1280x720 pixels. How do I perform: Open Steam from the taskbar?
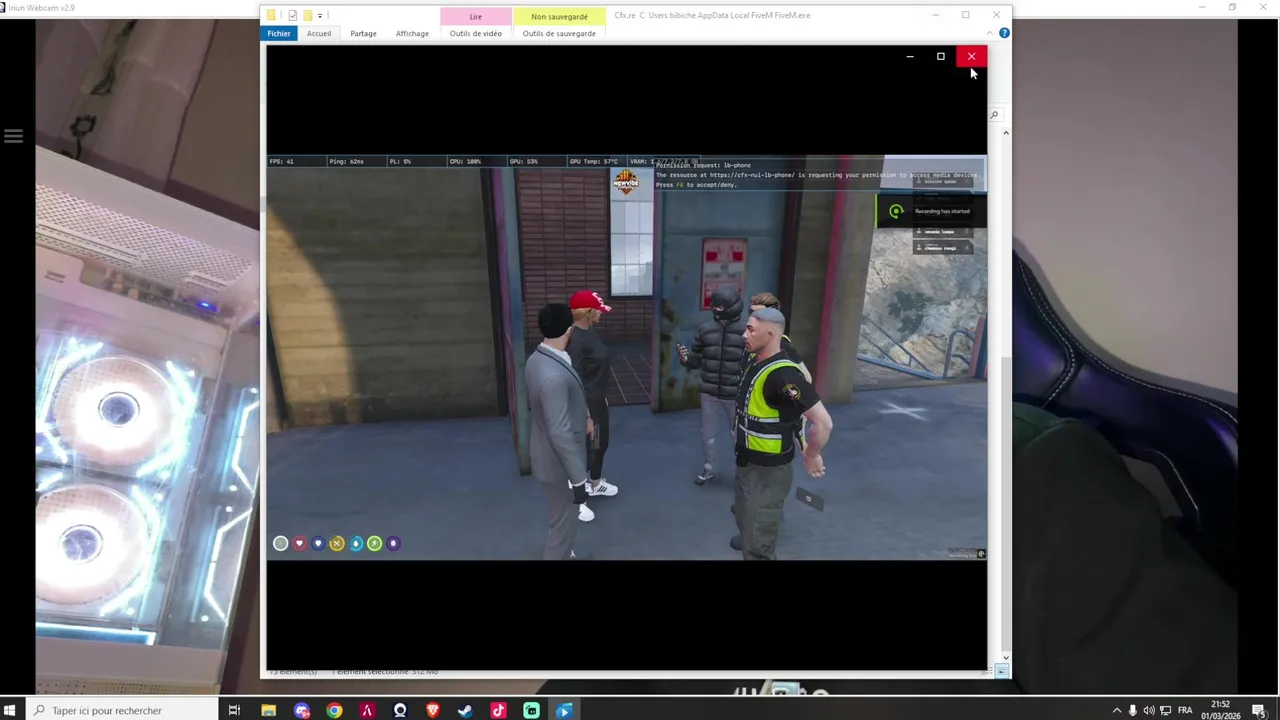point(465,710)
